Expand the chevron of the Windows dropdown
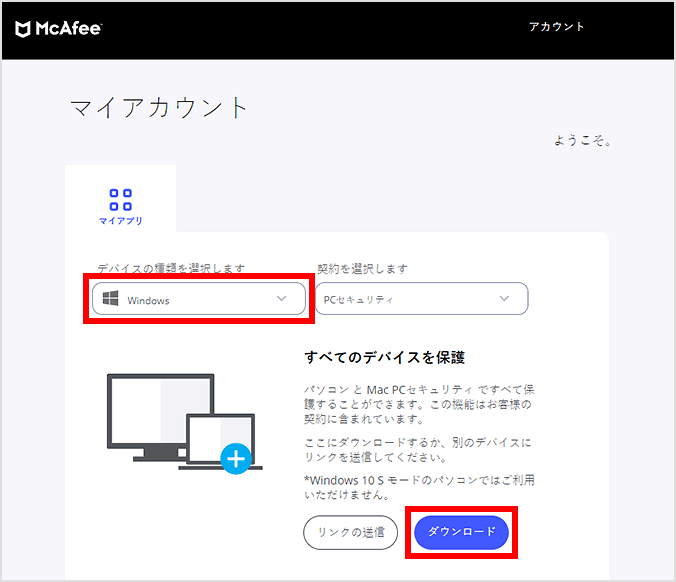This screenshot has width=676, height=582. pyautogui.click(x=282, y=298)
